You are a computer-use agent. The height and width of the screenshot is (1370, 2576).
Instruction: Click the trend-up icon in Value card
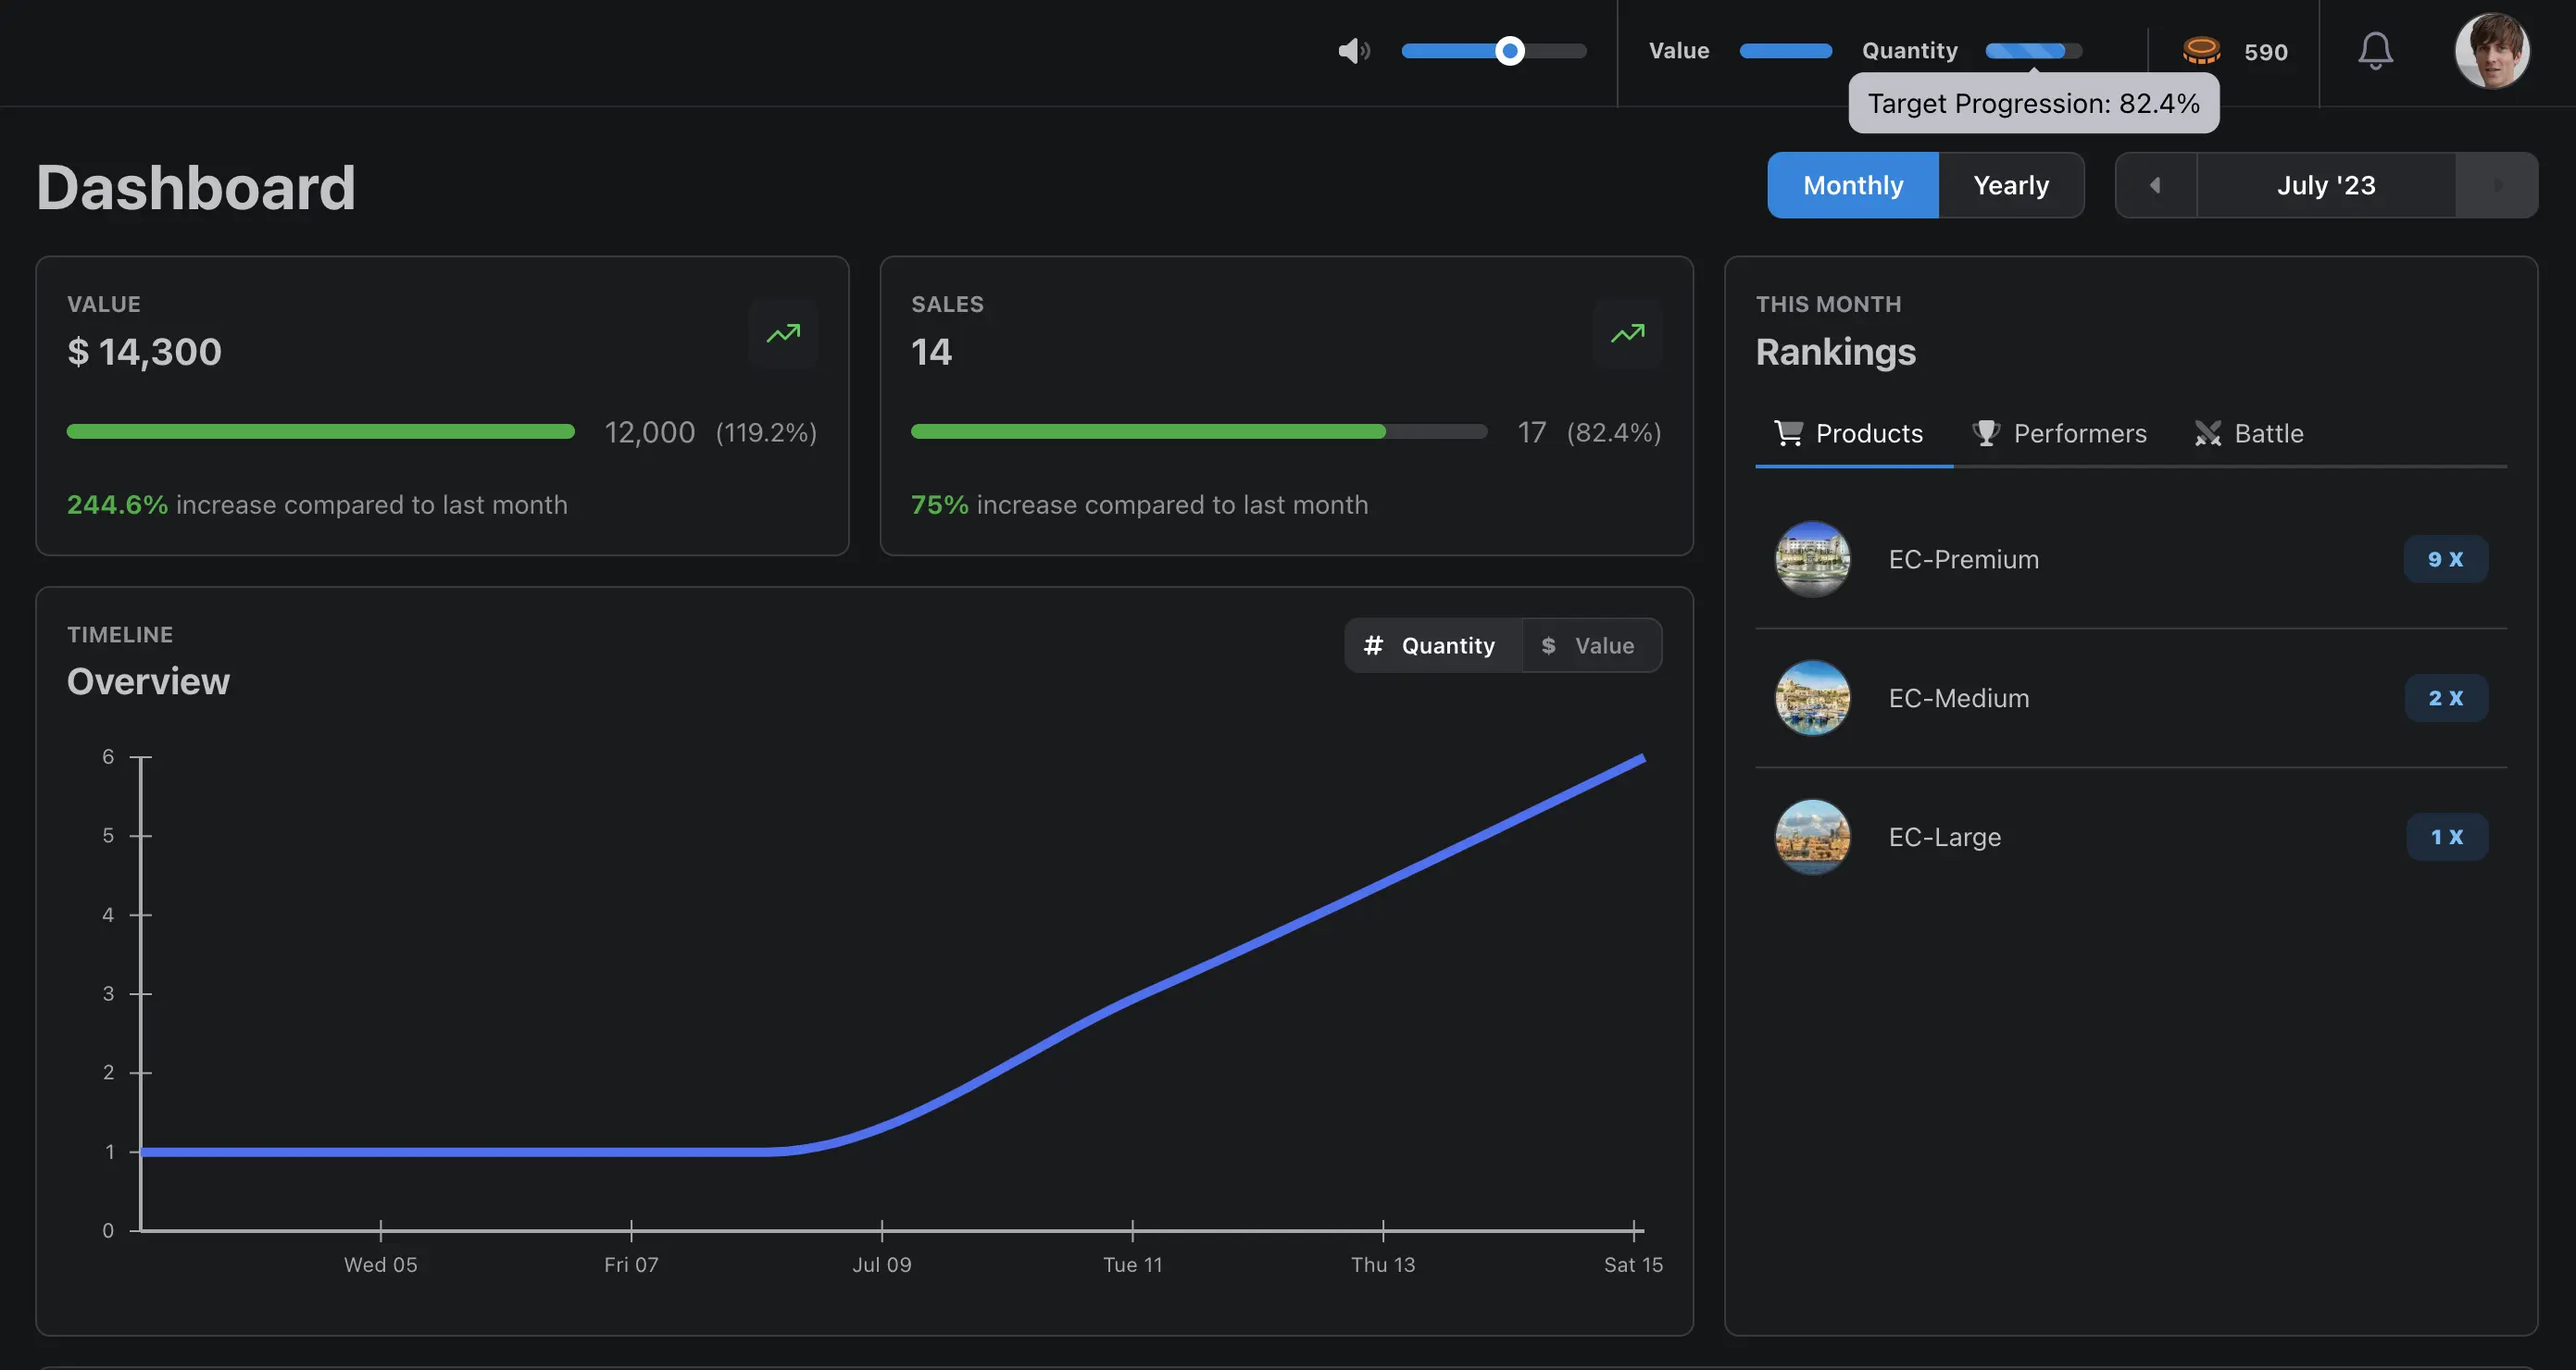coord(783,334)
